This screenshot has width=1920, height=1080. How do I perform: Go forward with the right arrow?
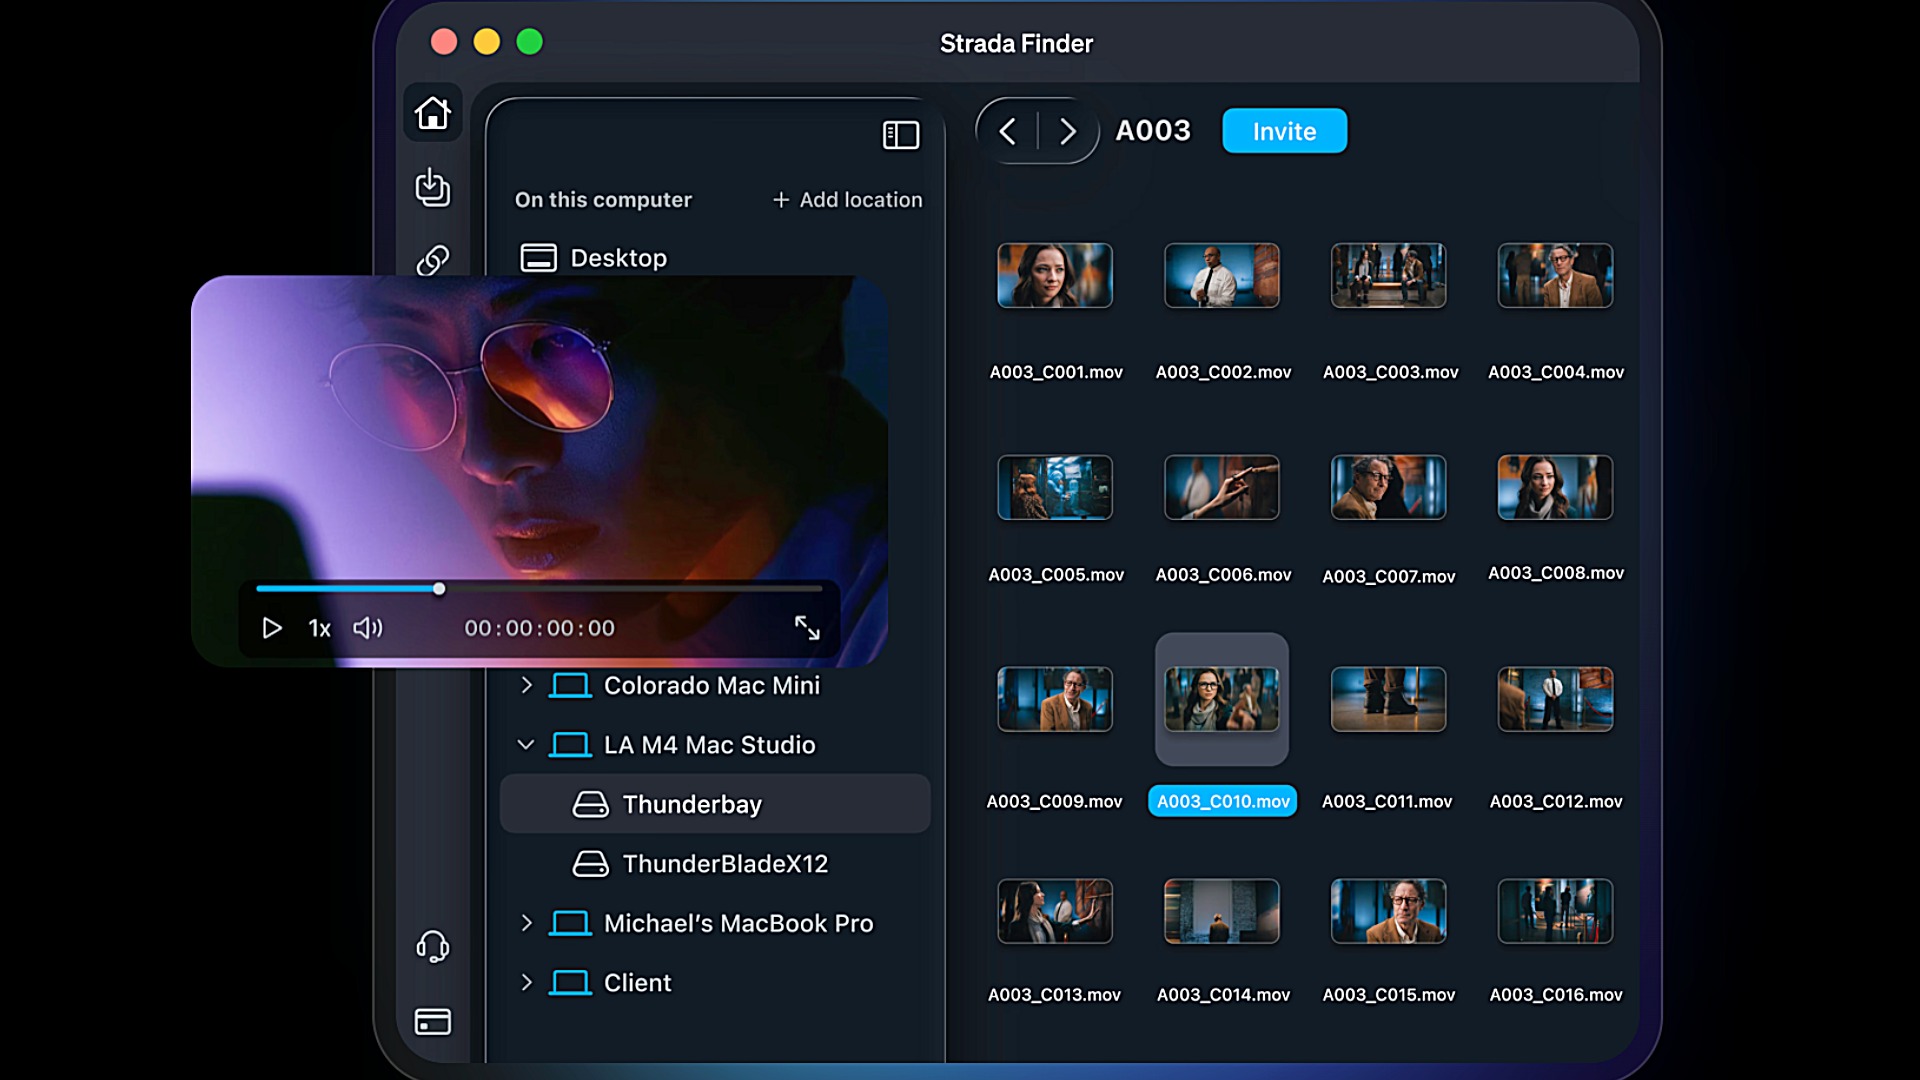tap(1067, 131)
